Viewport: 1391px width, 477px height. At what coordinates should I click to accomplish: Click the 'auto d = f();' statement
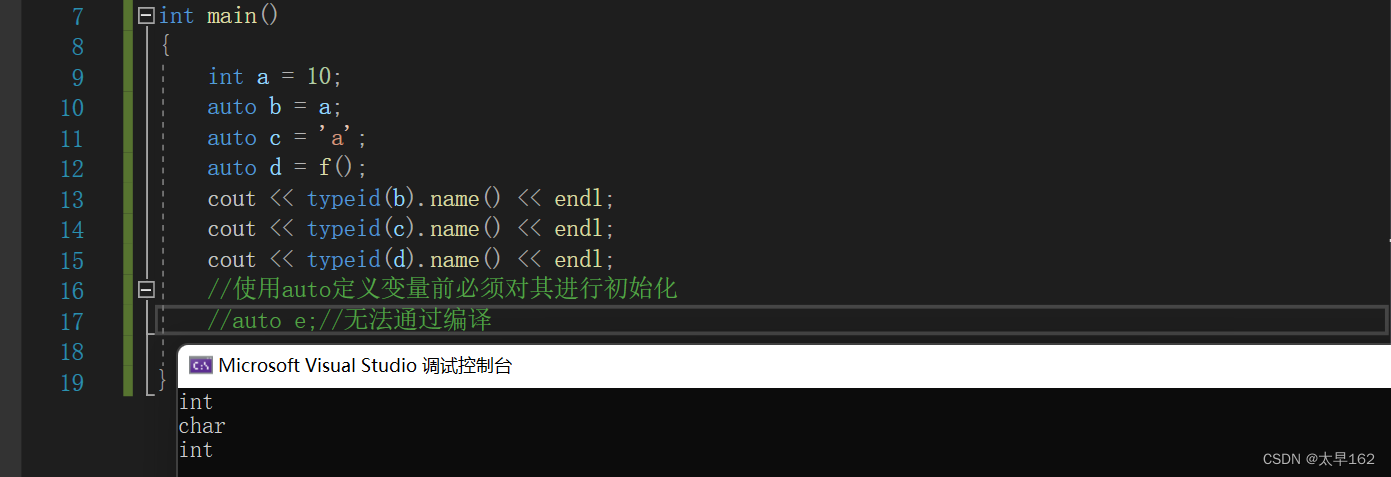click(287, 168)
